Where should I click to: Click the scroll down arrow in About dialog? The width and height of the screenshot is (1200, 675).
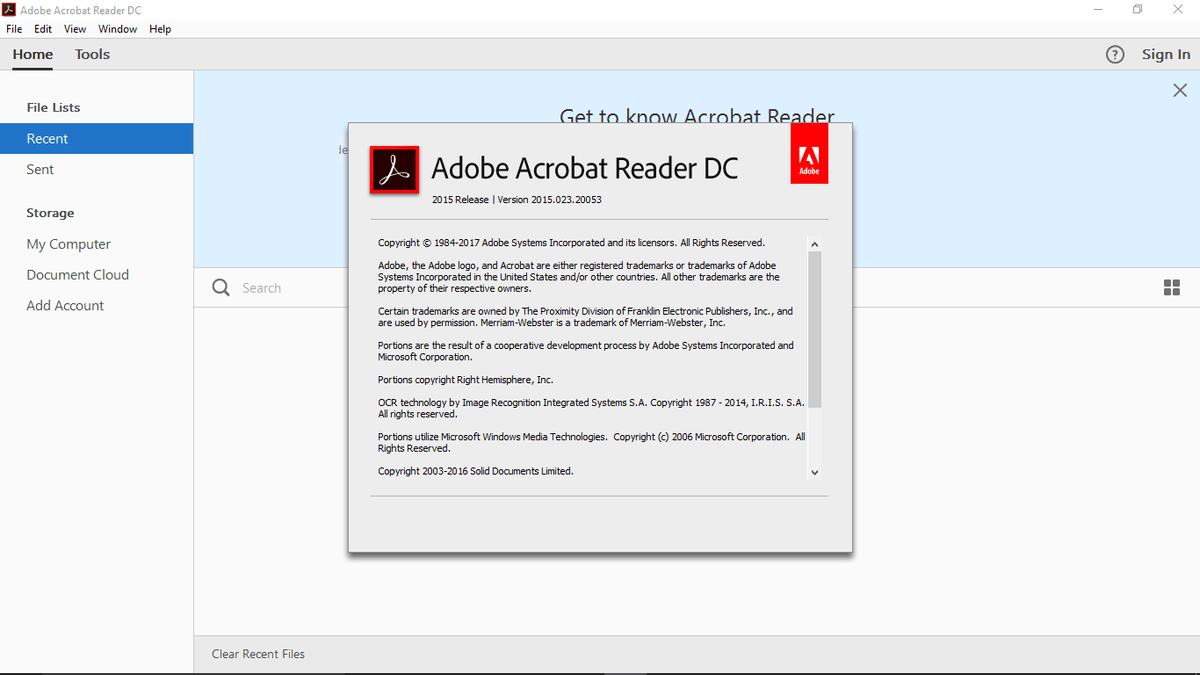[x=814, y=472]
